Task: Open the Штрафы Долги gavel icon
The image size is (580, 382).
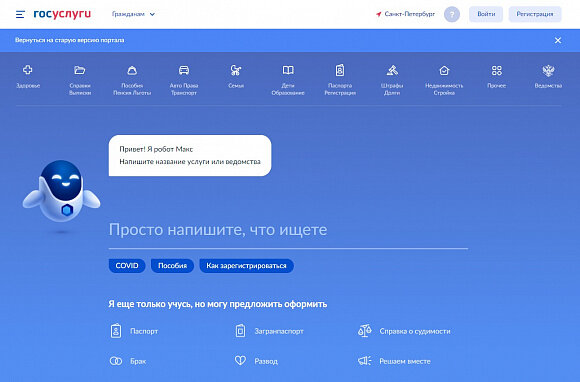Action: pyautogui.click(x=392, y=70)
